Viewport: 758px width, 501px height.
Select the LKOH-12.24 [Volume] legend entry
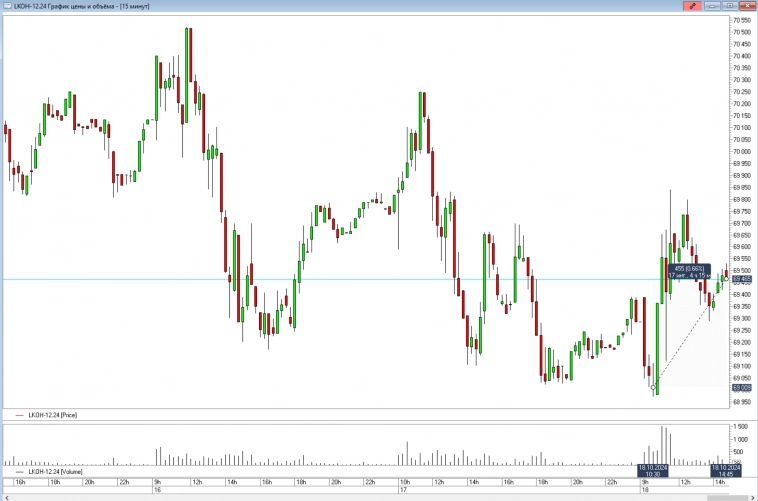[x=49, y=472]
